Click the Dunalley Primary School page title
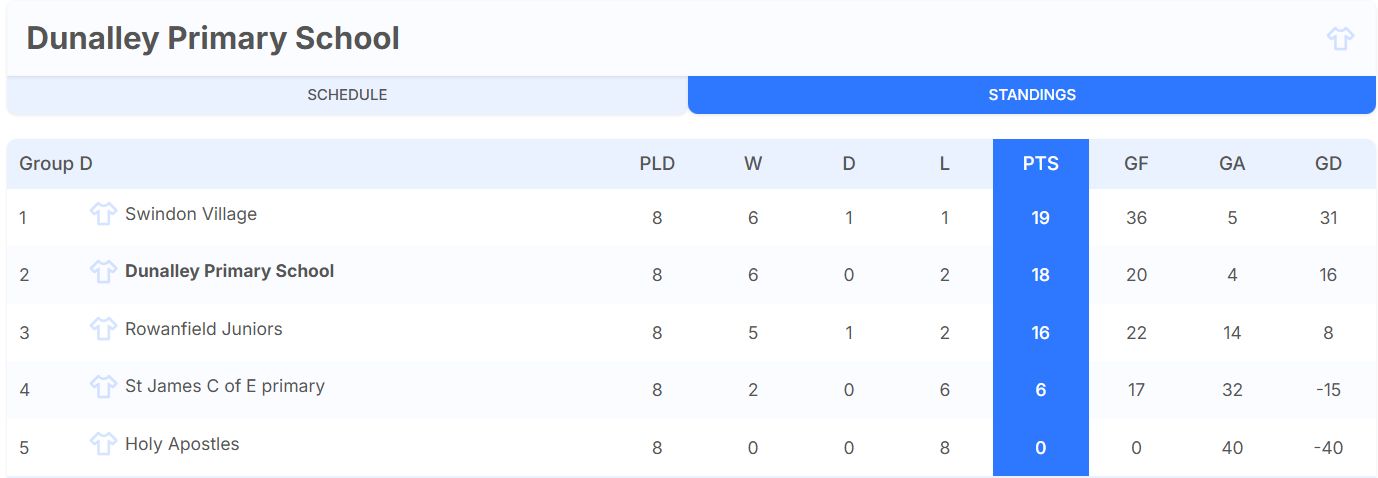The image size is (1378, 478). 213,39
